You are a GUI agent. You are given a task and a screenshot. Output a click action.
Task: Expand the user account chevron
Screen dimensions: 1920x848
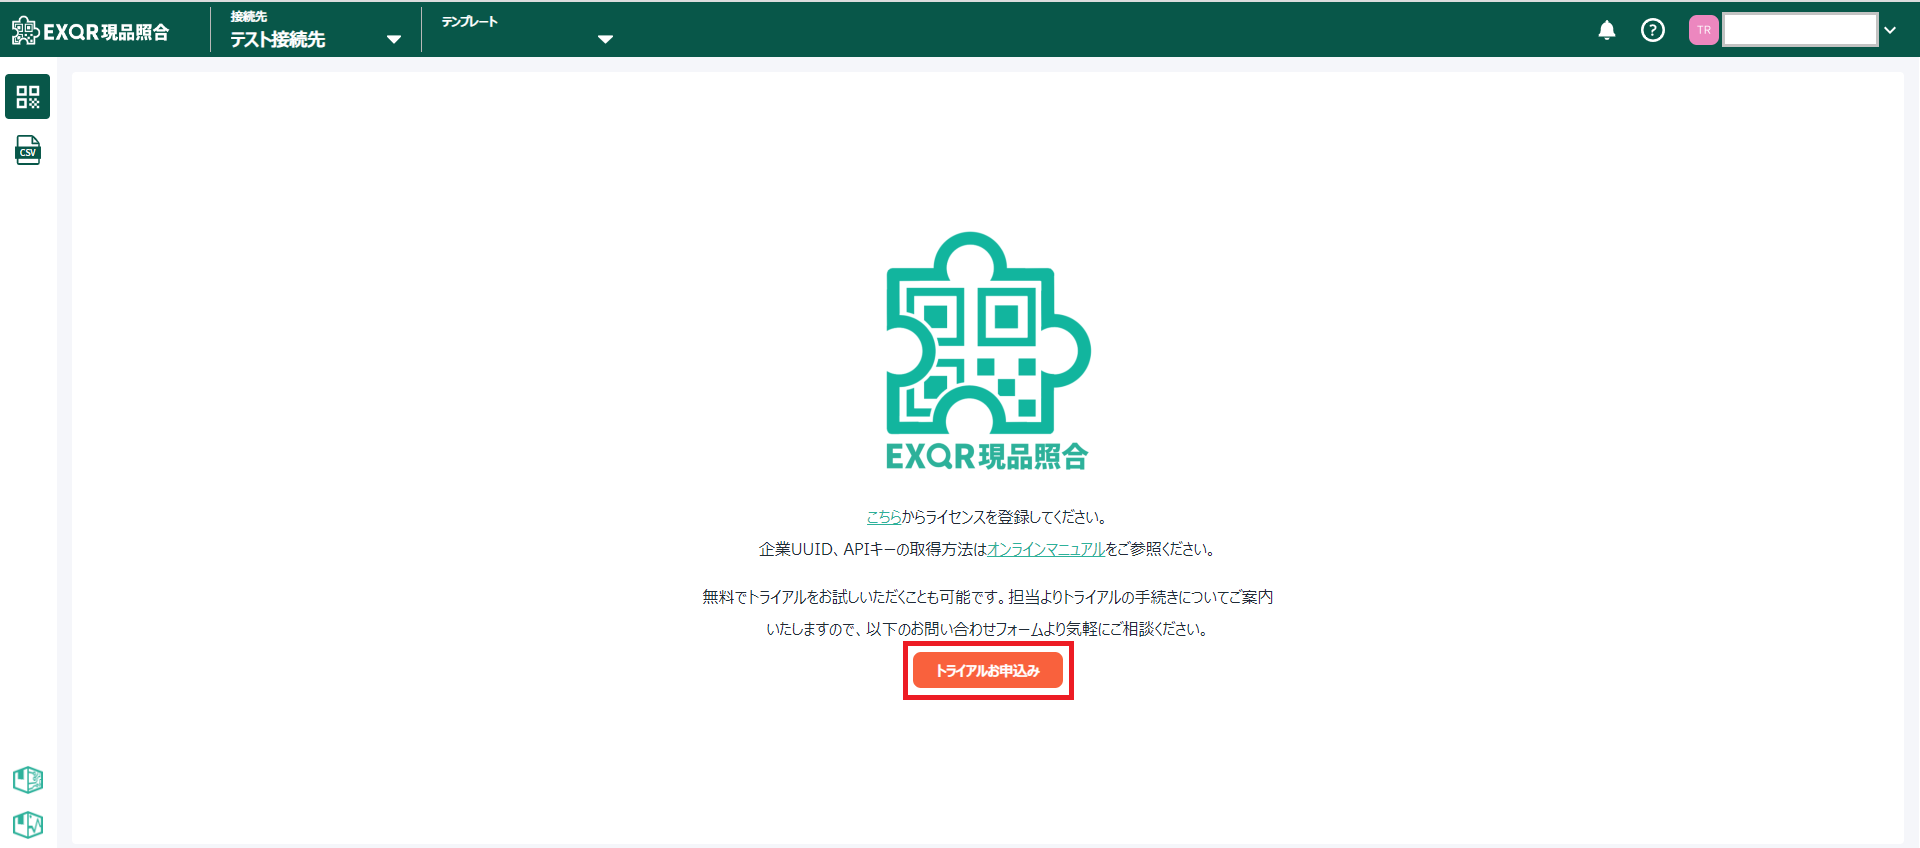[x=1890, y=30]
